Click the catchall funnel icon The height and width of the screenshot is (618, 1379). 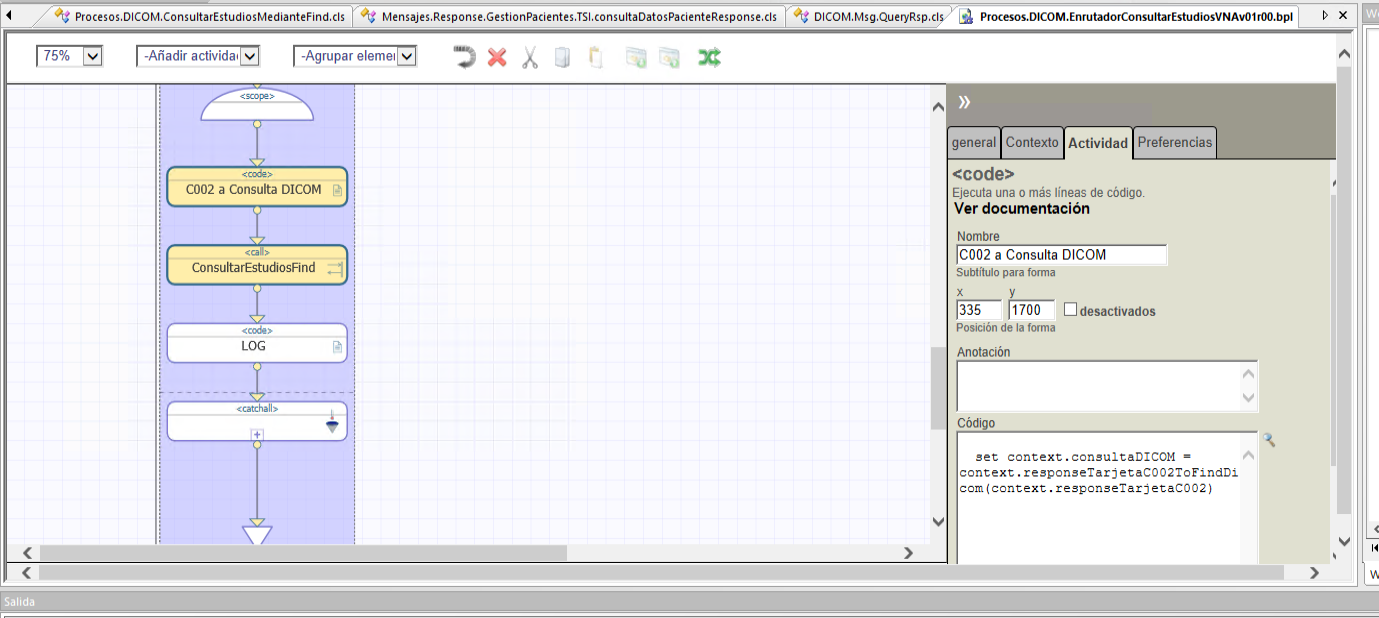tap(332, 423)
